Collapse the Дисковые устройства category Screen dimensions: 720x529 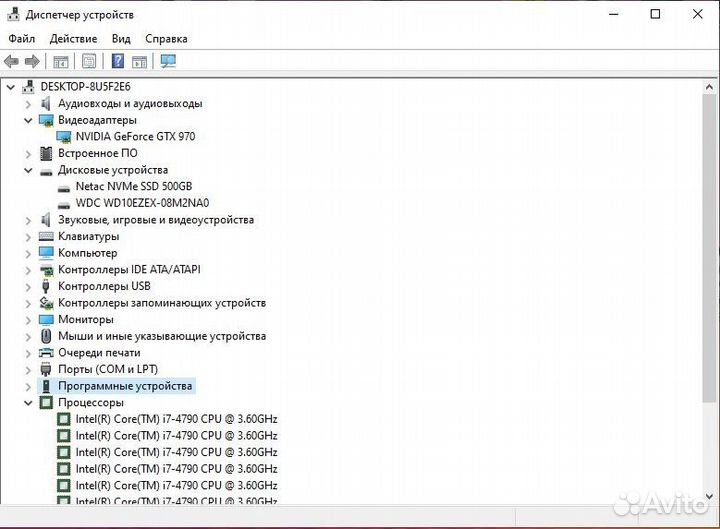click(x=28, y=170)
